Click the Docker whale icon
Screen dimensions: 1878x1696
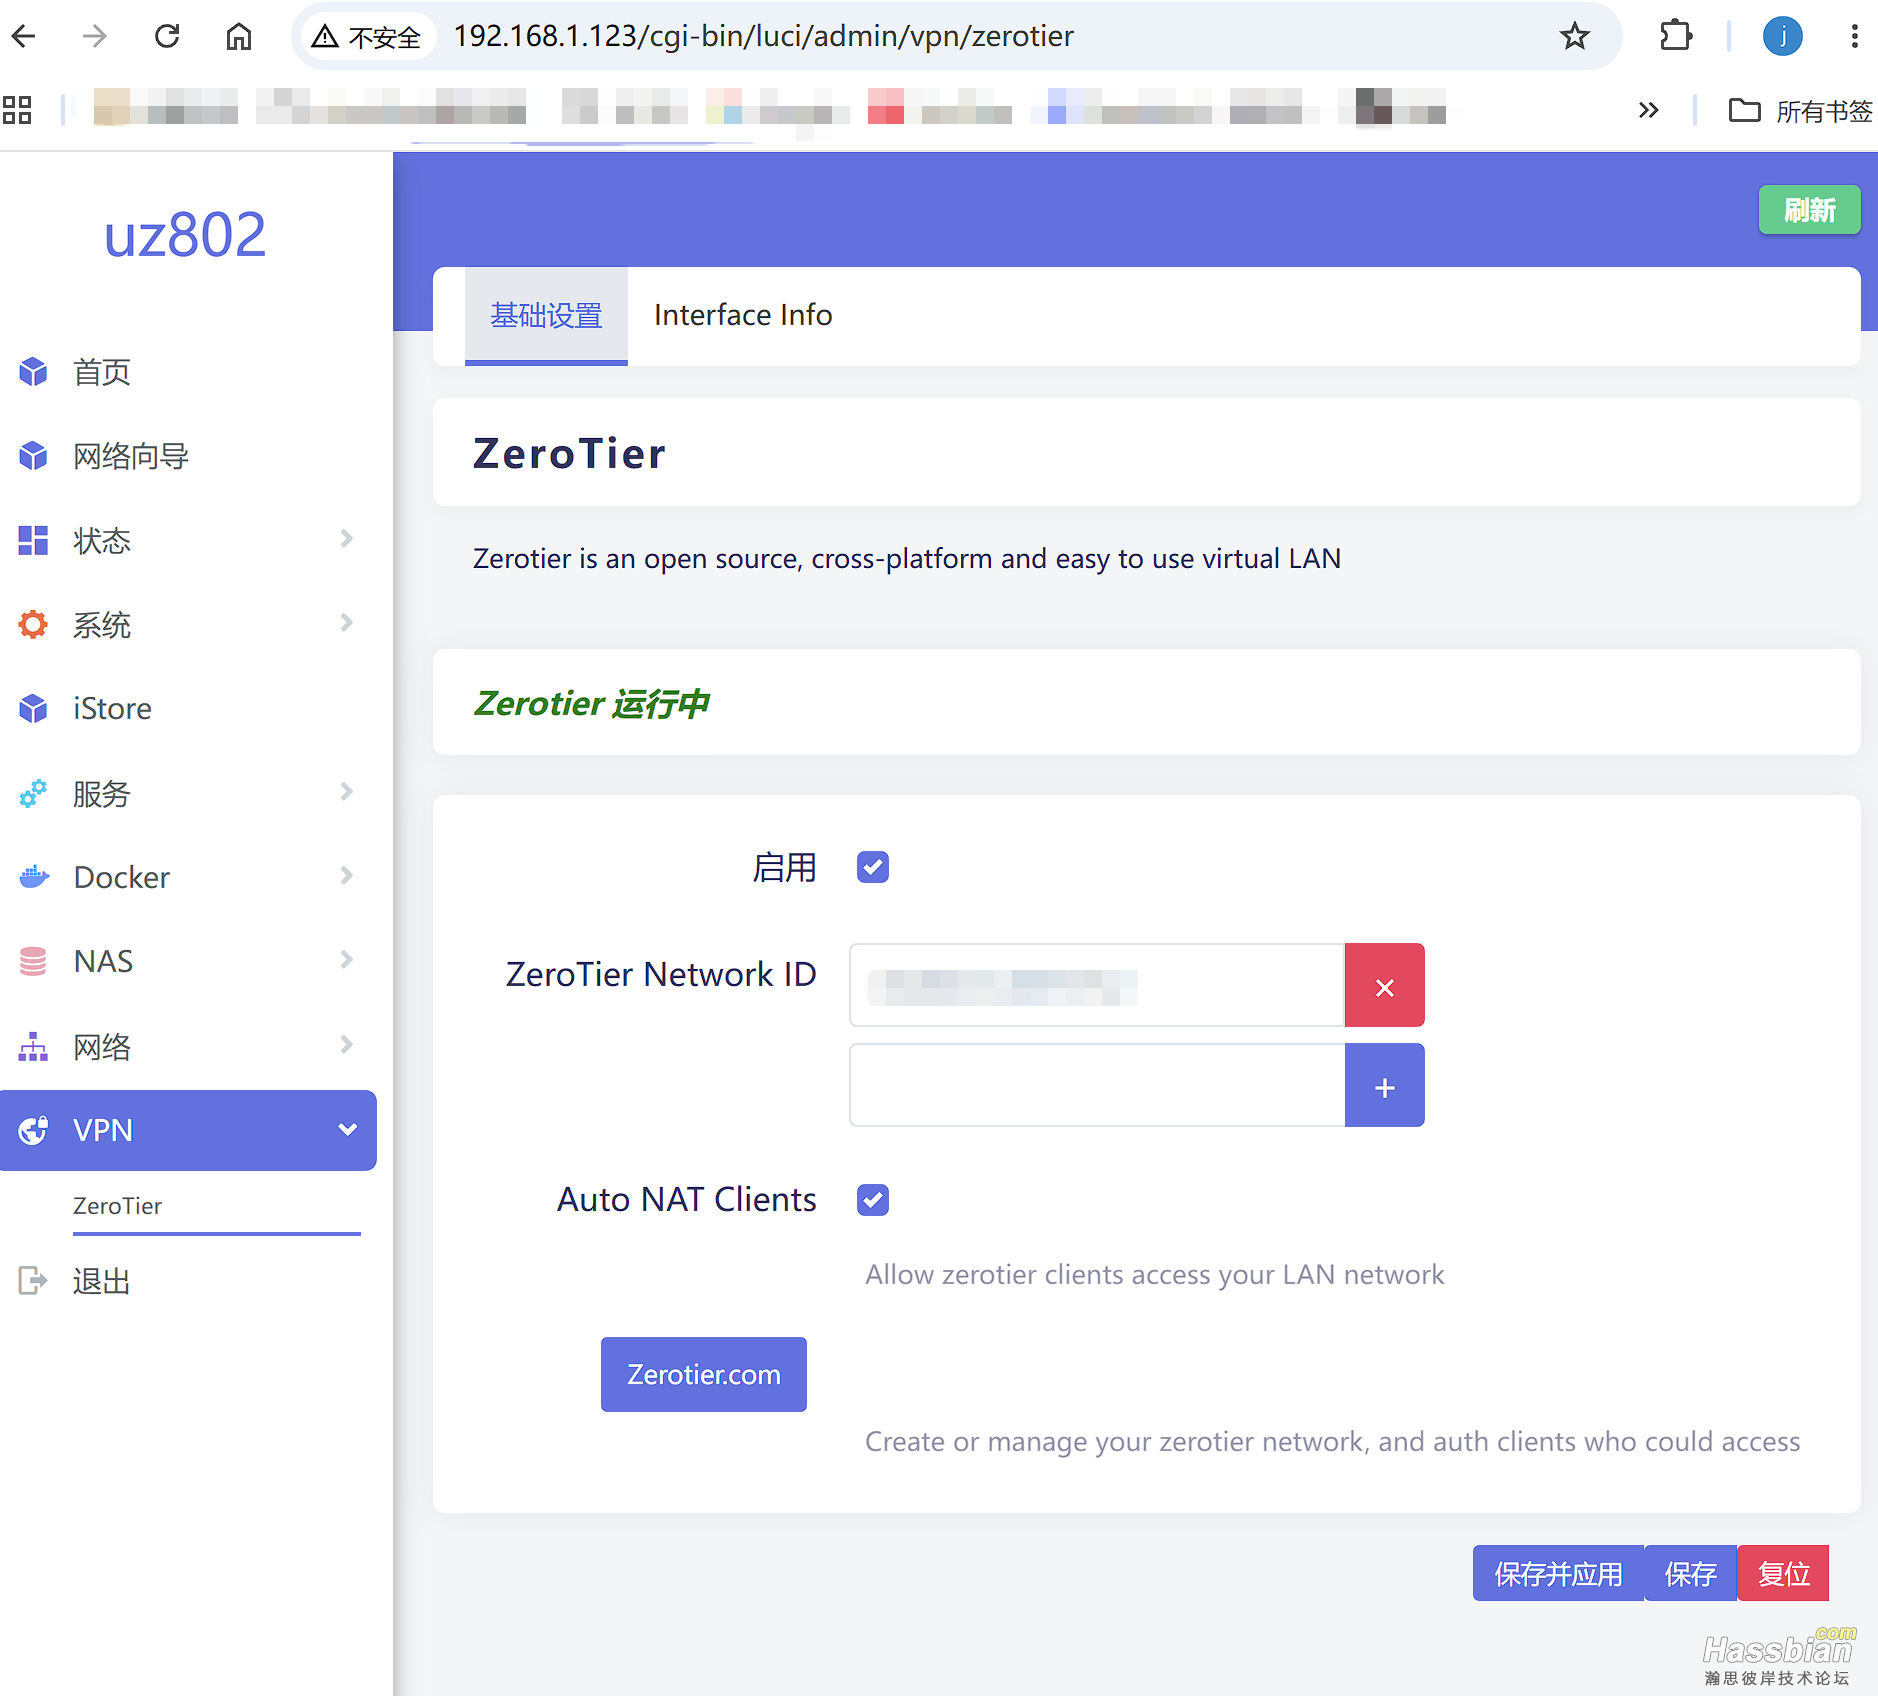[x=33, y=877]
